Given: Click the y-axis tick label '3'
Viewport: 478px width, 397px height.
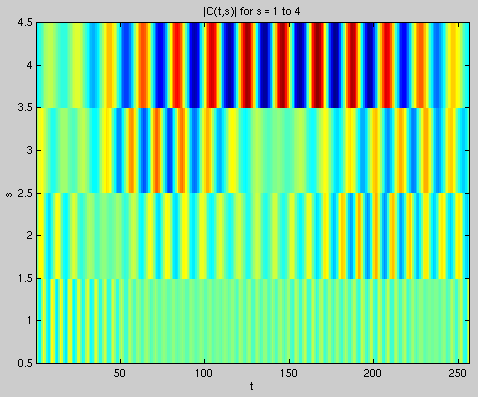Looking at the screenshot, I should coord(29,150).
